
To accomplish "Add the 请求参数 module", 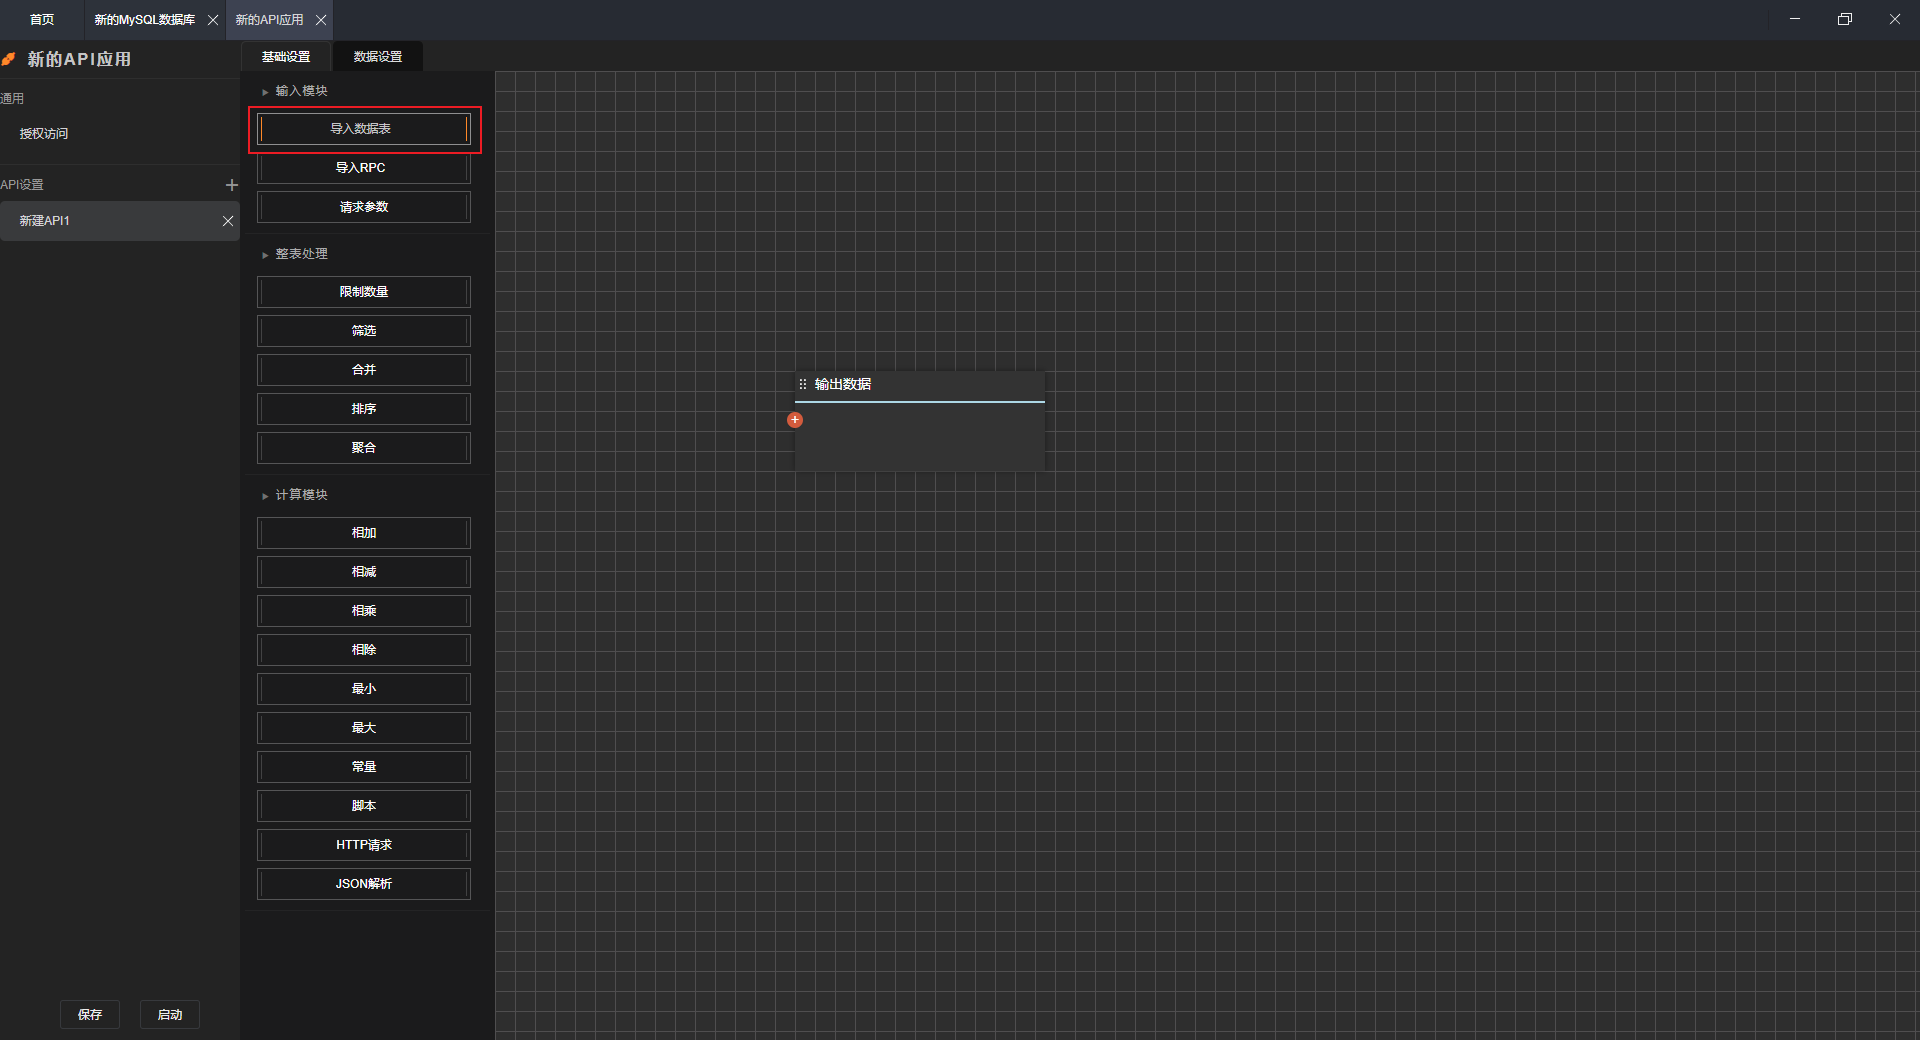I will click(x=364, y=207).
